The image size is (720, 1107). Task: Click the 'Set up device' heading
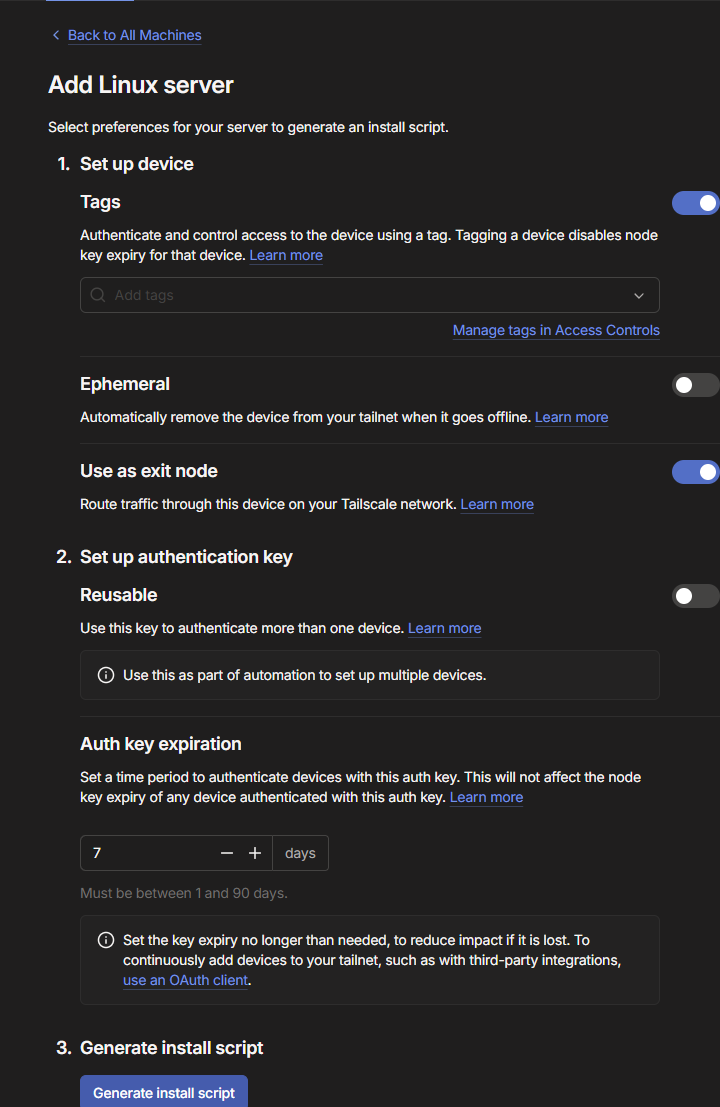(137, 164)
